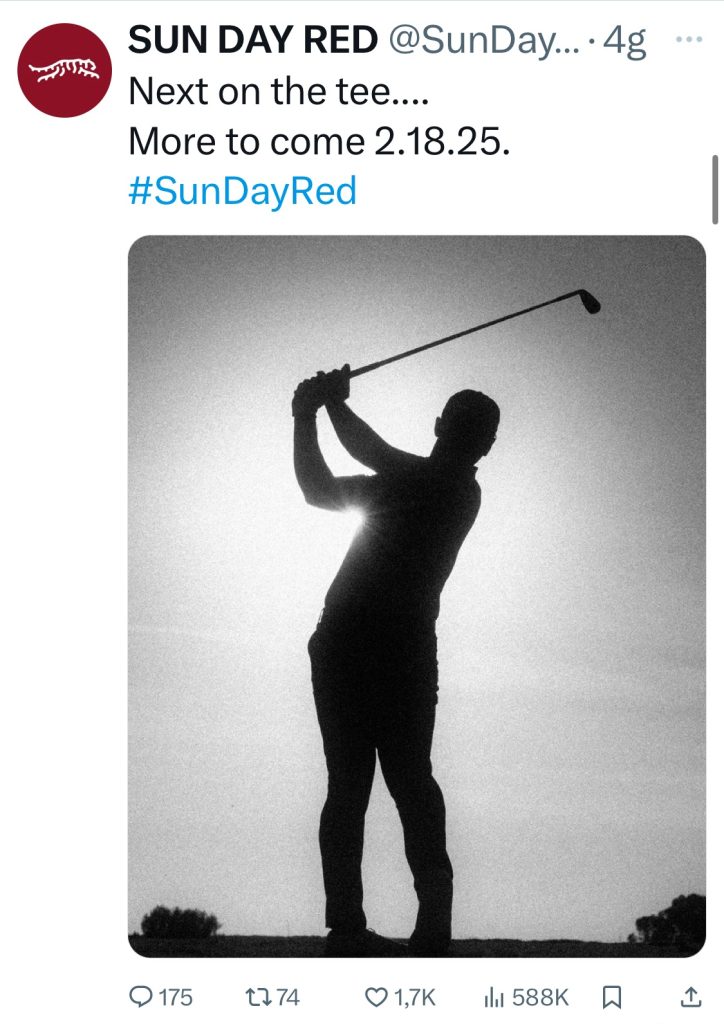Click the 1,7K likes count
Screen dimensions: 724x1024
click(415, 997)
